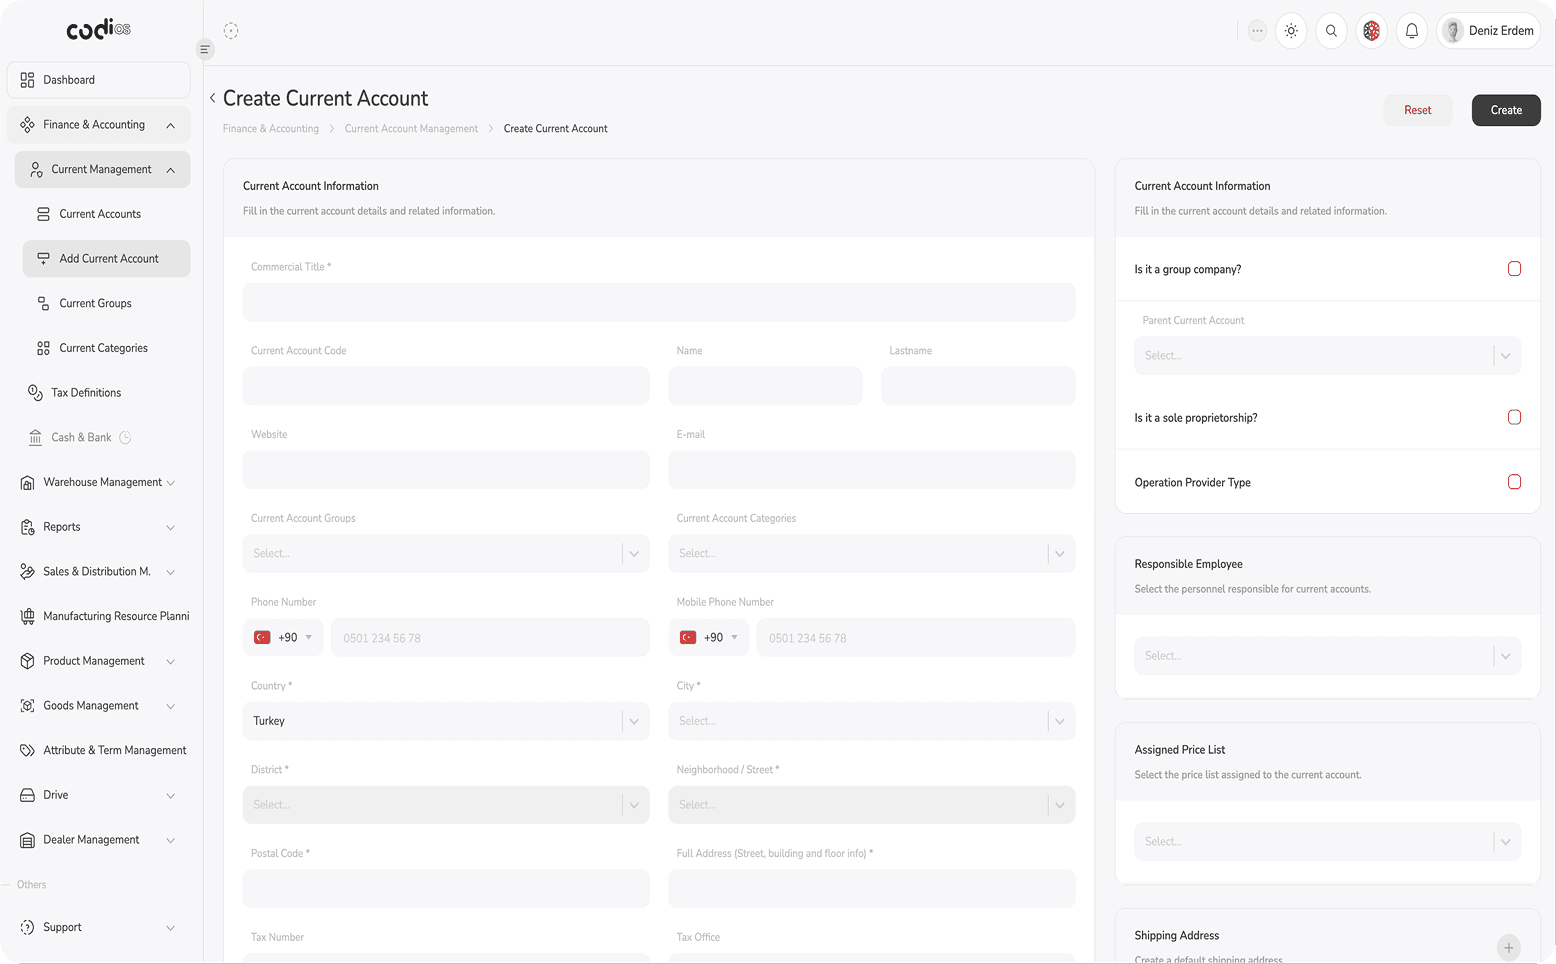Viewport: 1556px width, 964px height.
Task: Add a shipping address with plus icon
Action: (x=1508, y=947)
